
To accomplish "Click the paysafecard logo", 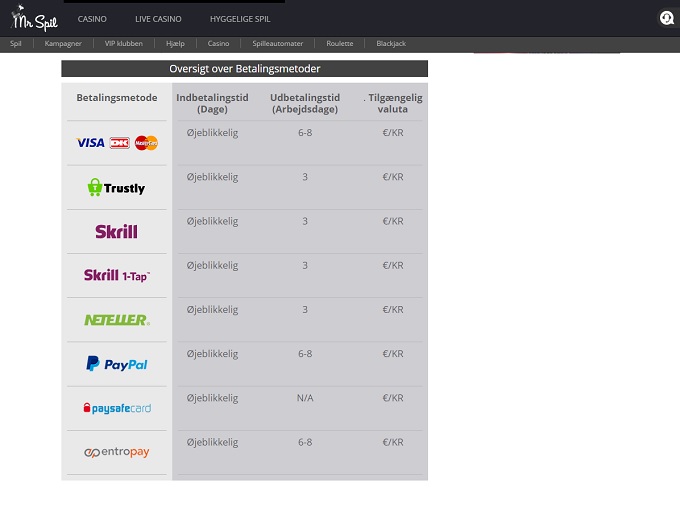I will click(117, 408).
